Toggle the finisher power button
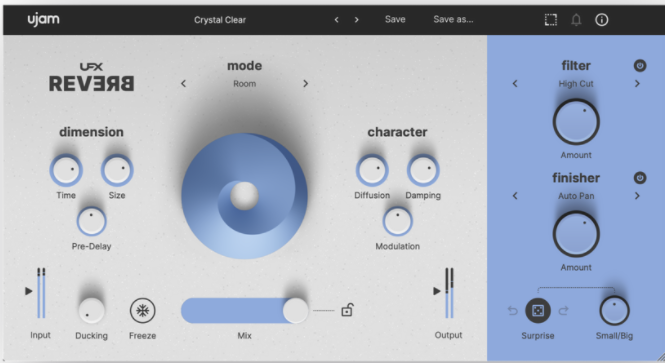The width and height of the screenshot is (665, 363). click(x=640, y=178)
